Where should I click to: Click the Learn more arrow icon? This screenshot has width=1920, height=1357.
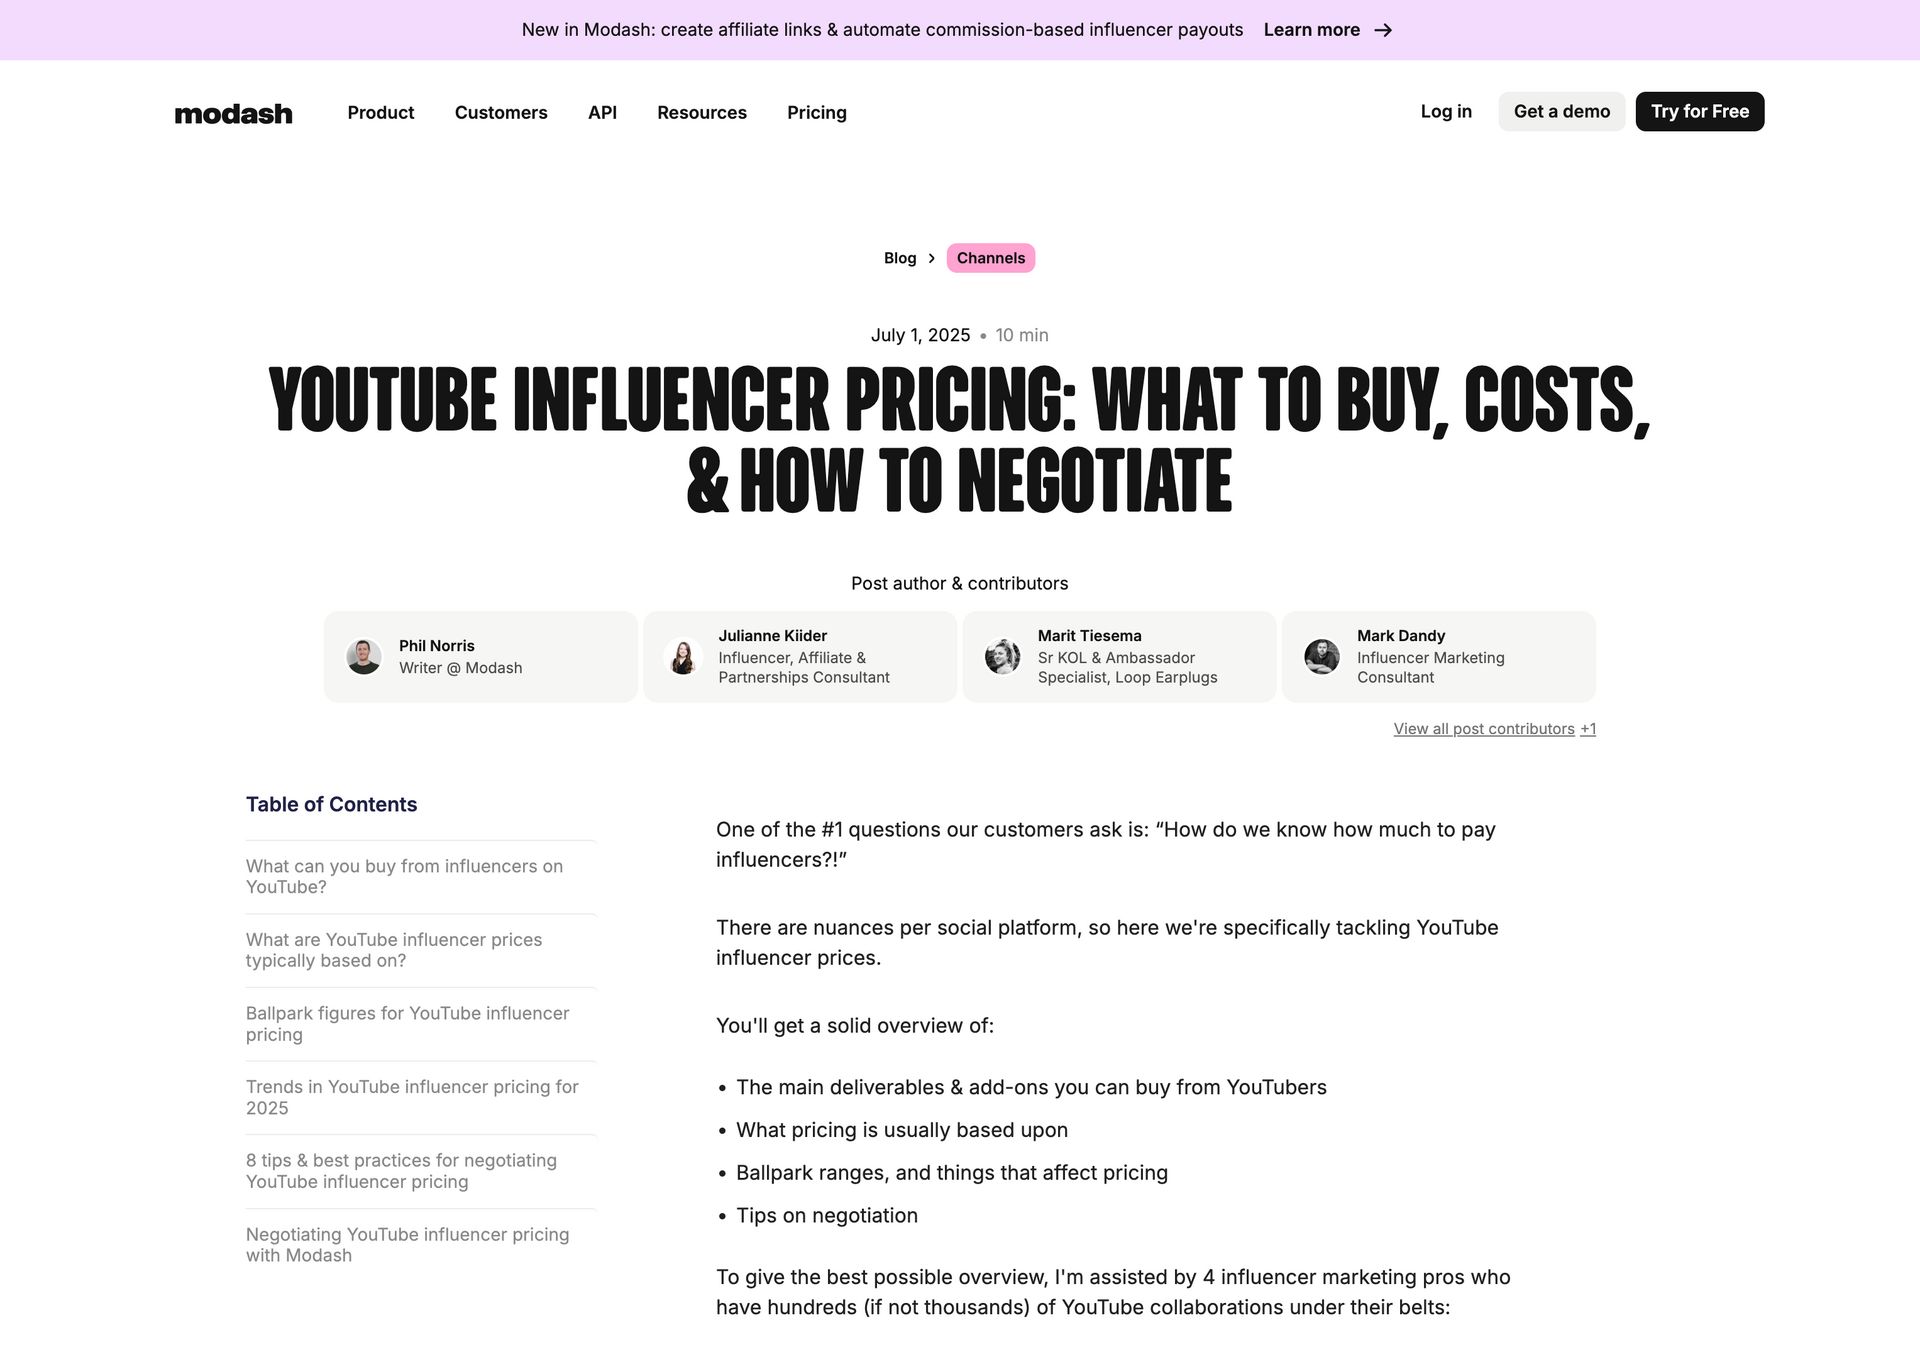1383,30
